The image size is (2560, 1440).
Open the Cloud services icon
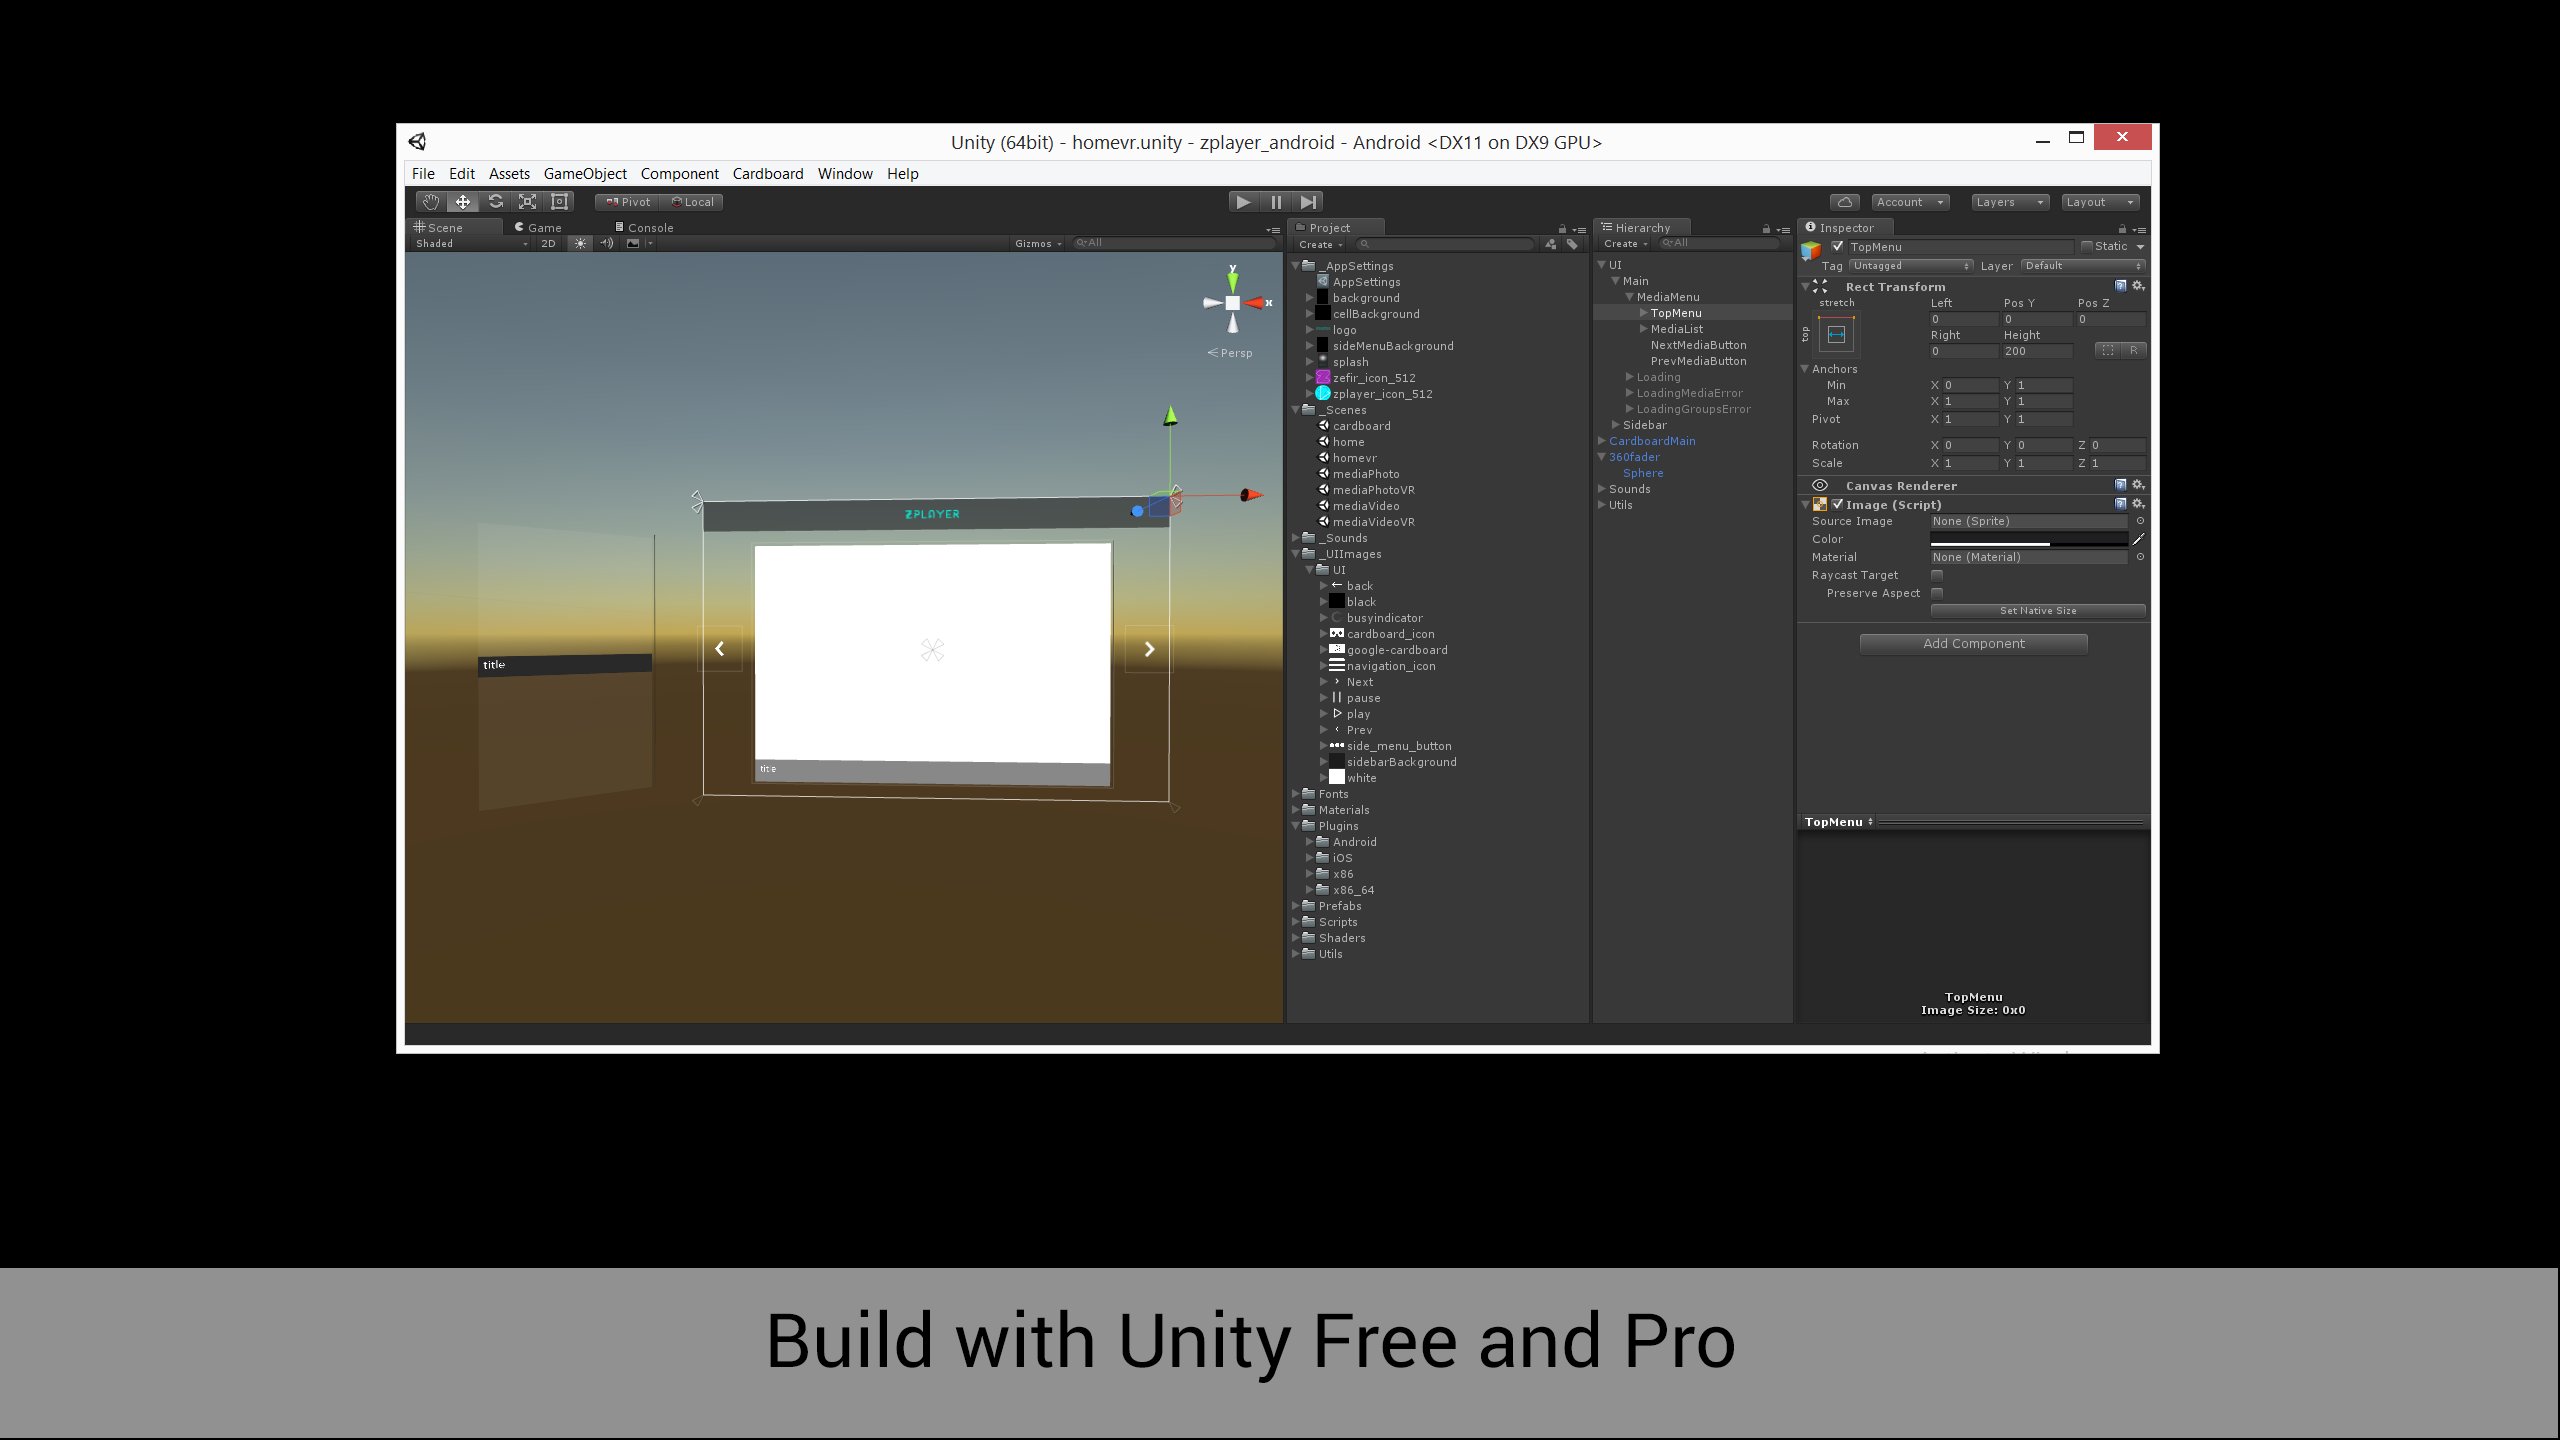[1844, 202]
